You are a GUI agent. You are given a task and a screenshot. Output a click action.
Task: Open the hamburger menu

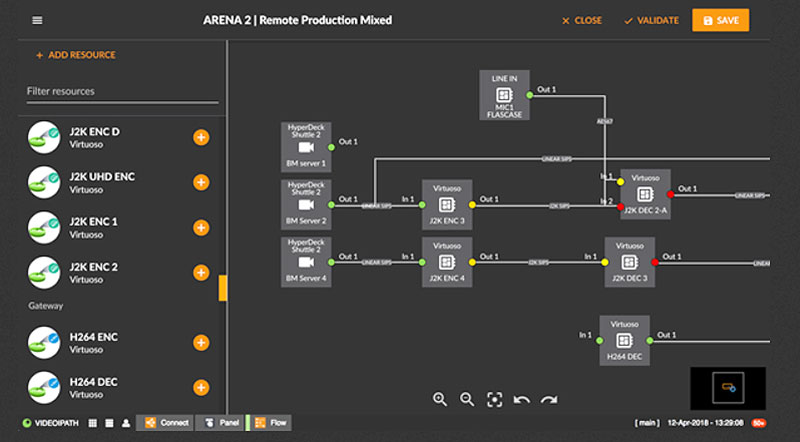click(x=37, y=20)
